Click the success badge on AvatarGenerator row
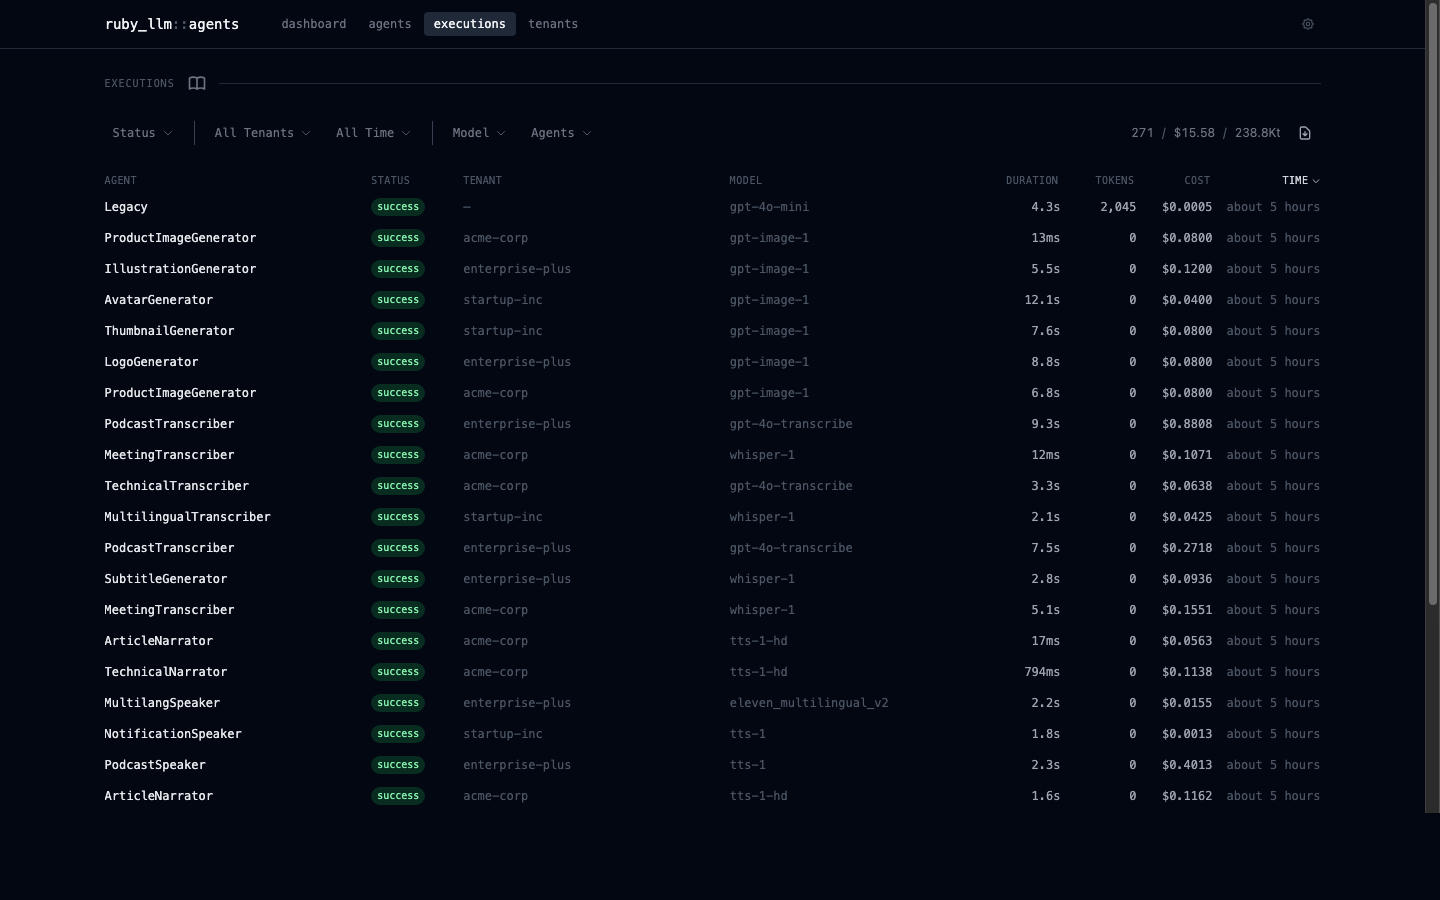 [x=398, y=300]
